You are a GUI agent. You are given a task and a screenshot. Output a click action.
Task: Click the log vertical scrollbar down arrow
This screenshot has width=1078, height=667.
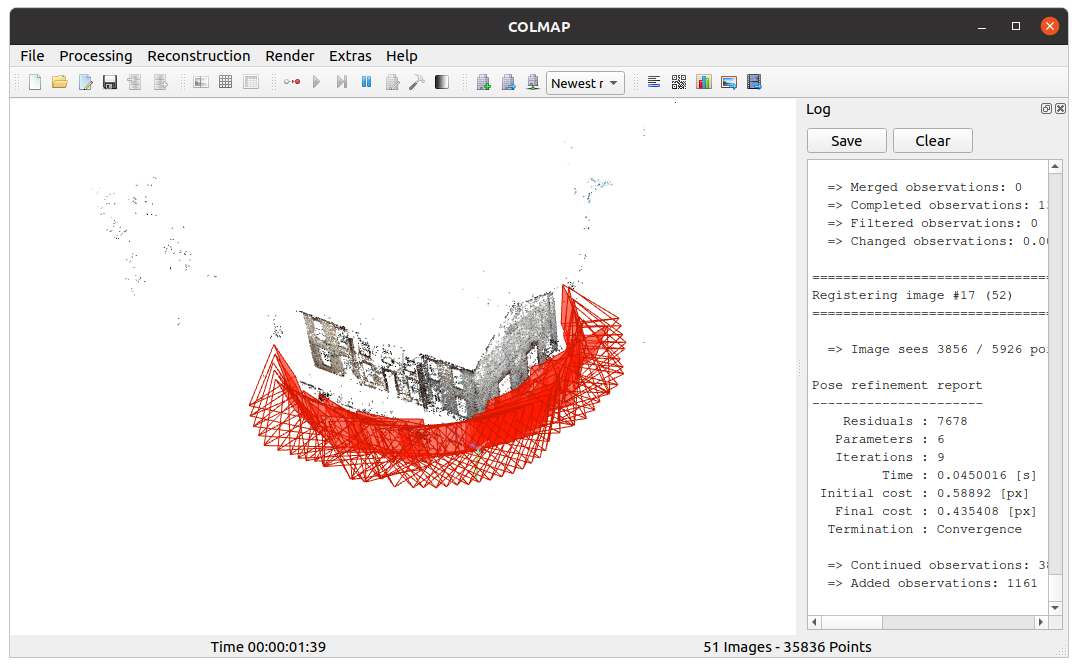1055,608
